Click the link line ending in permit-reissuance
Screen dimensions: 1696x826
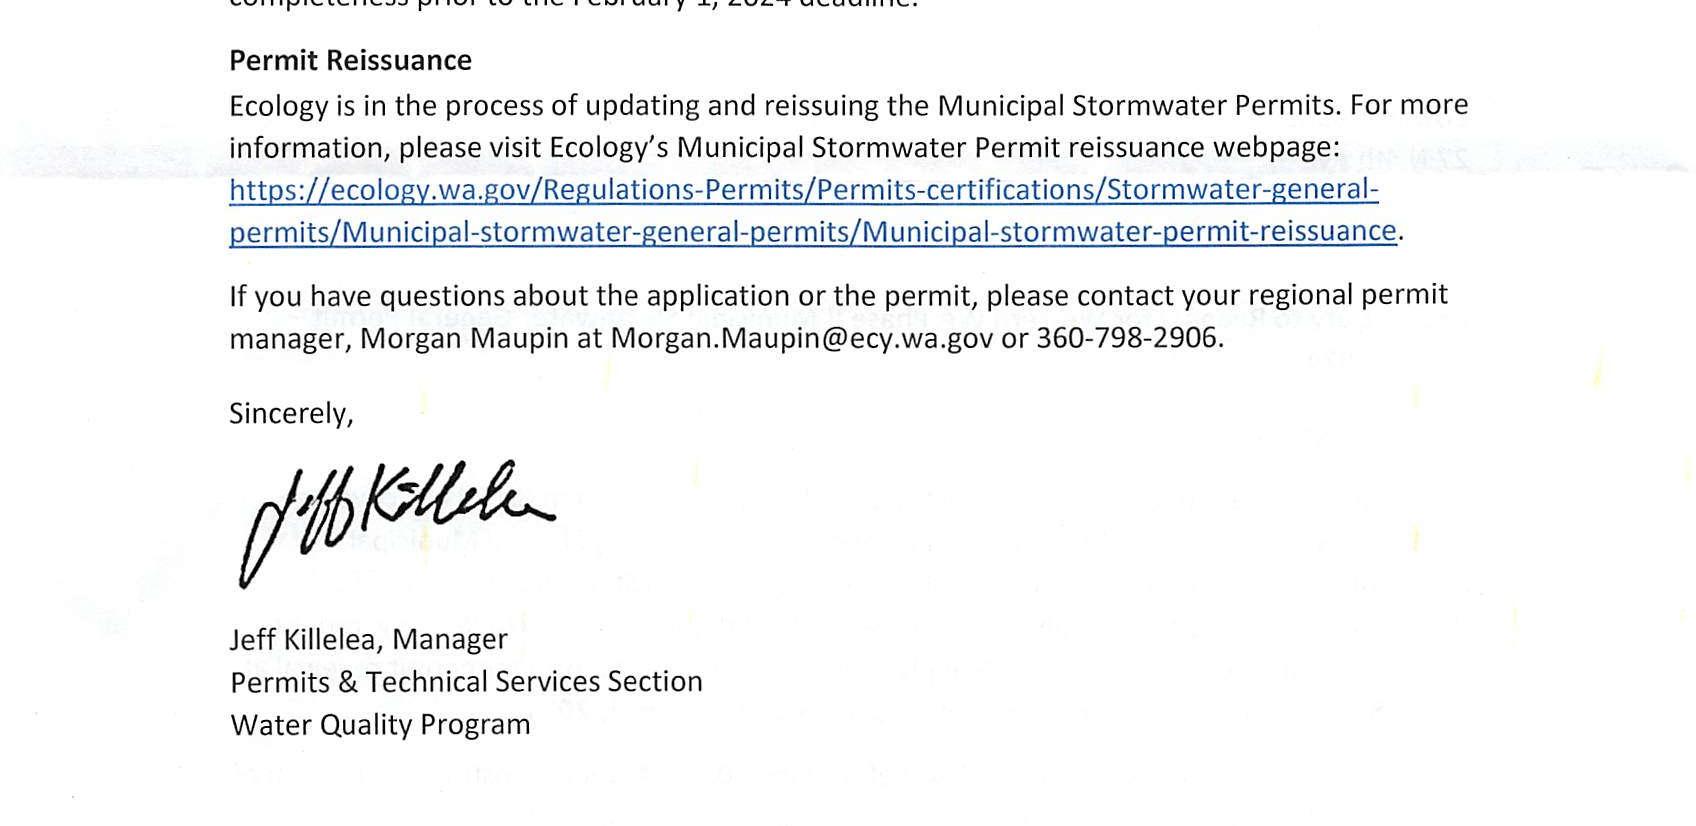tap(812, 231)
